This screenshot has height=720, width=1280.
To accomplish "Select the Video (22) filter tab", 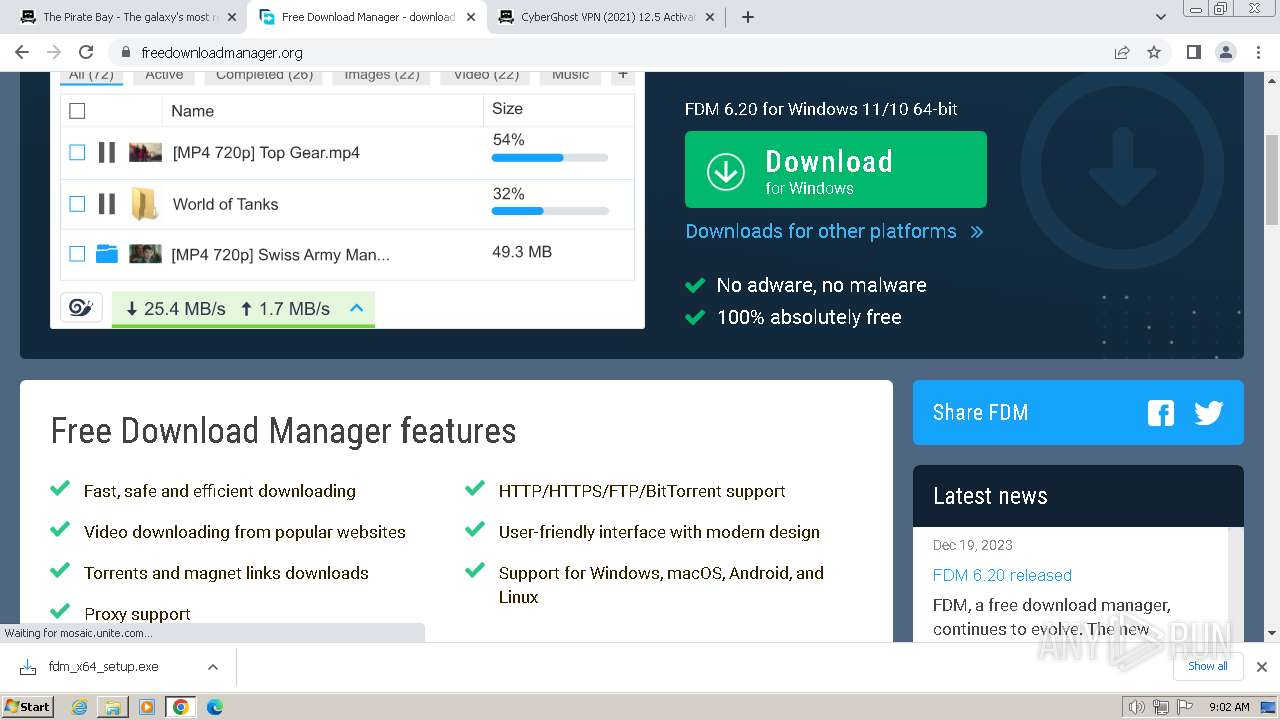I will pos(486,75).
